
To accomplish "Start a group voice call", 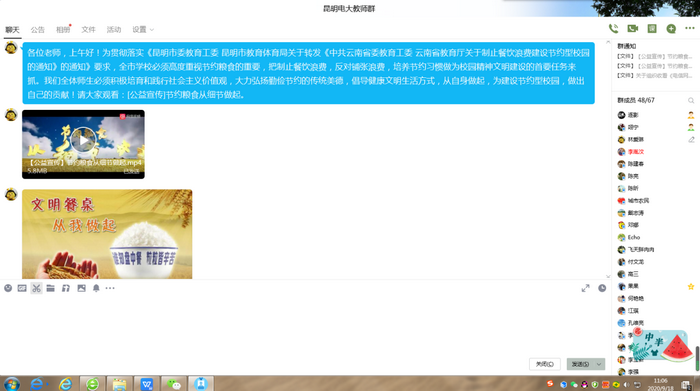I will coord(613,29).
